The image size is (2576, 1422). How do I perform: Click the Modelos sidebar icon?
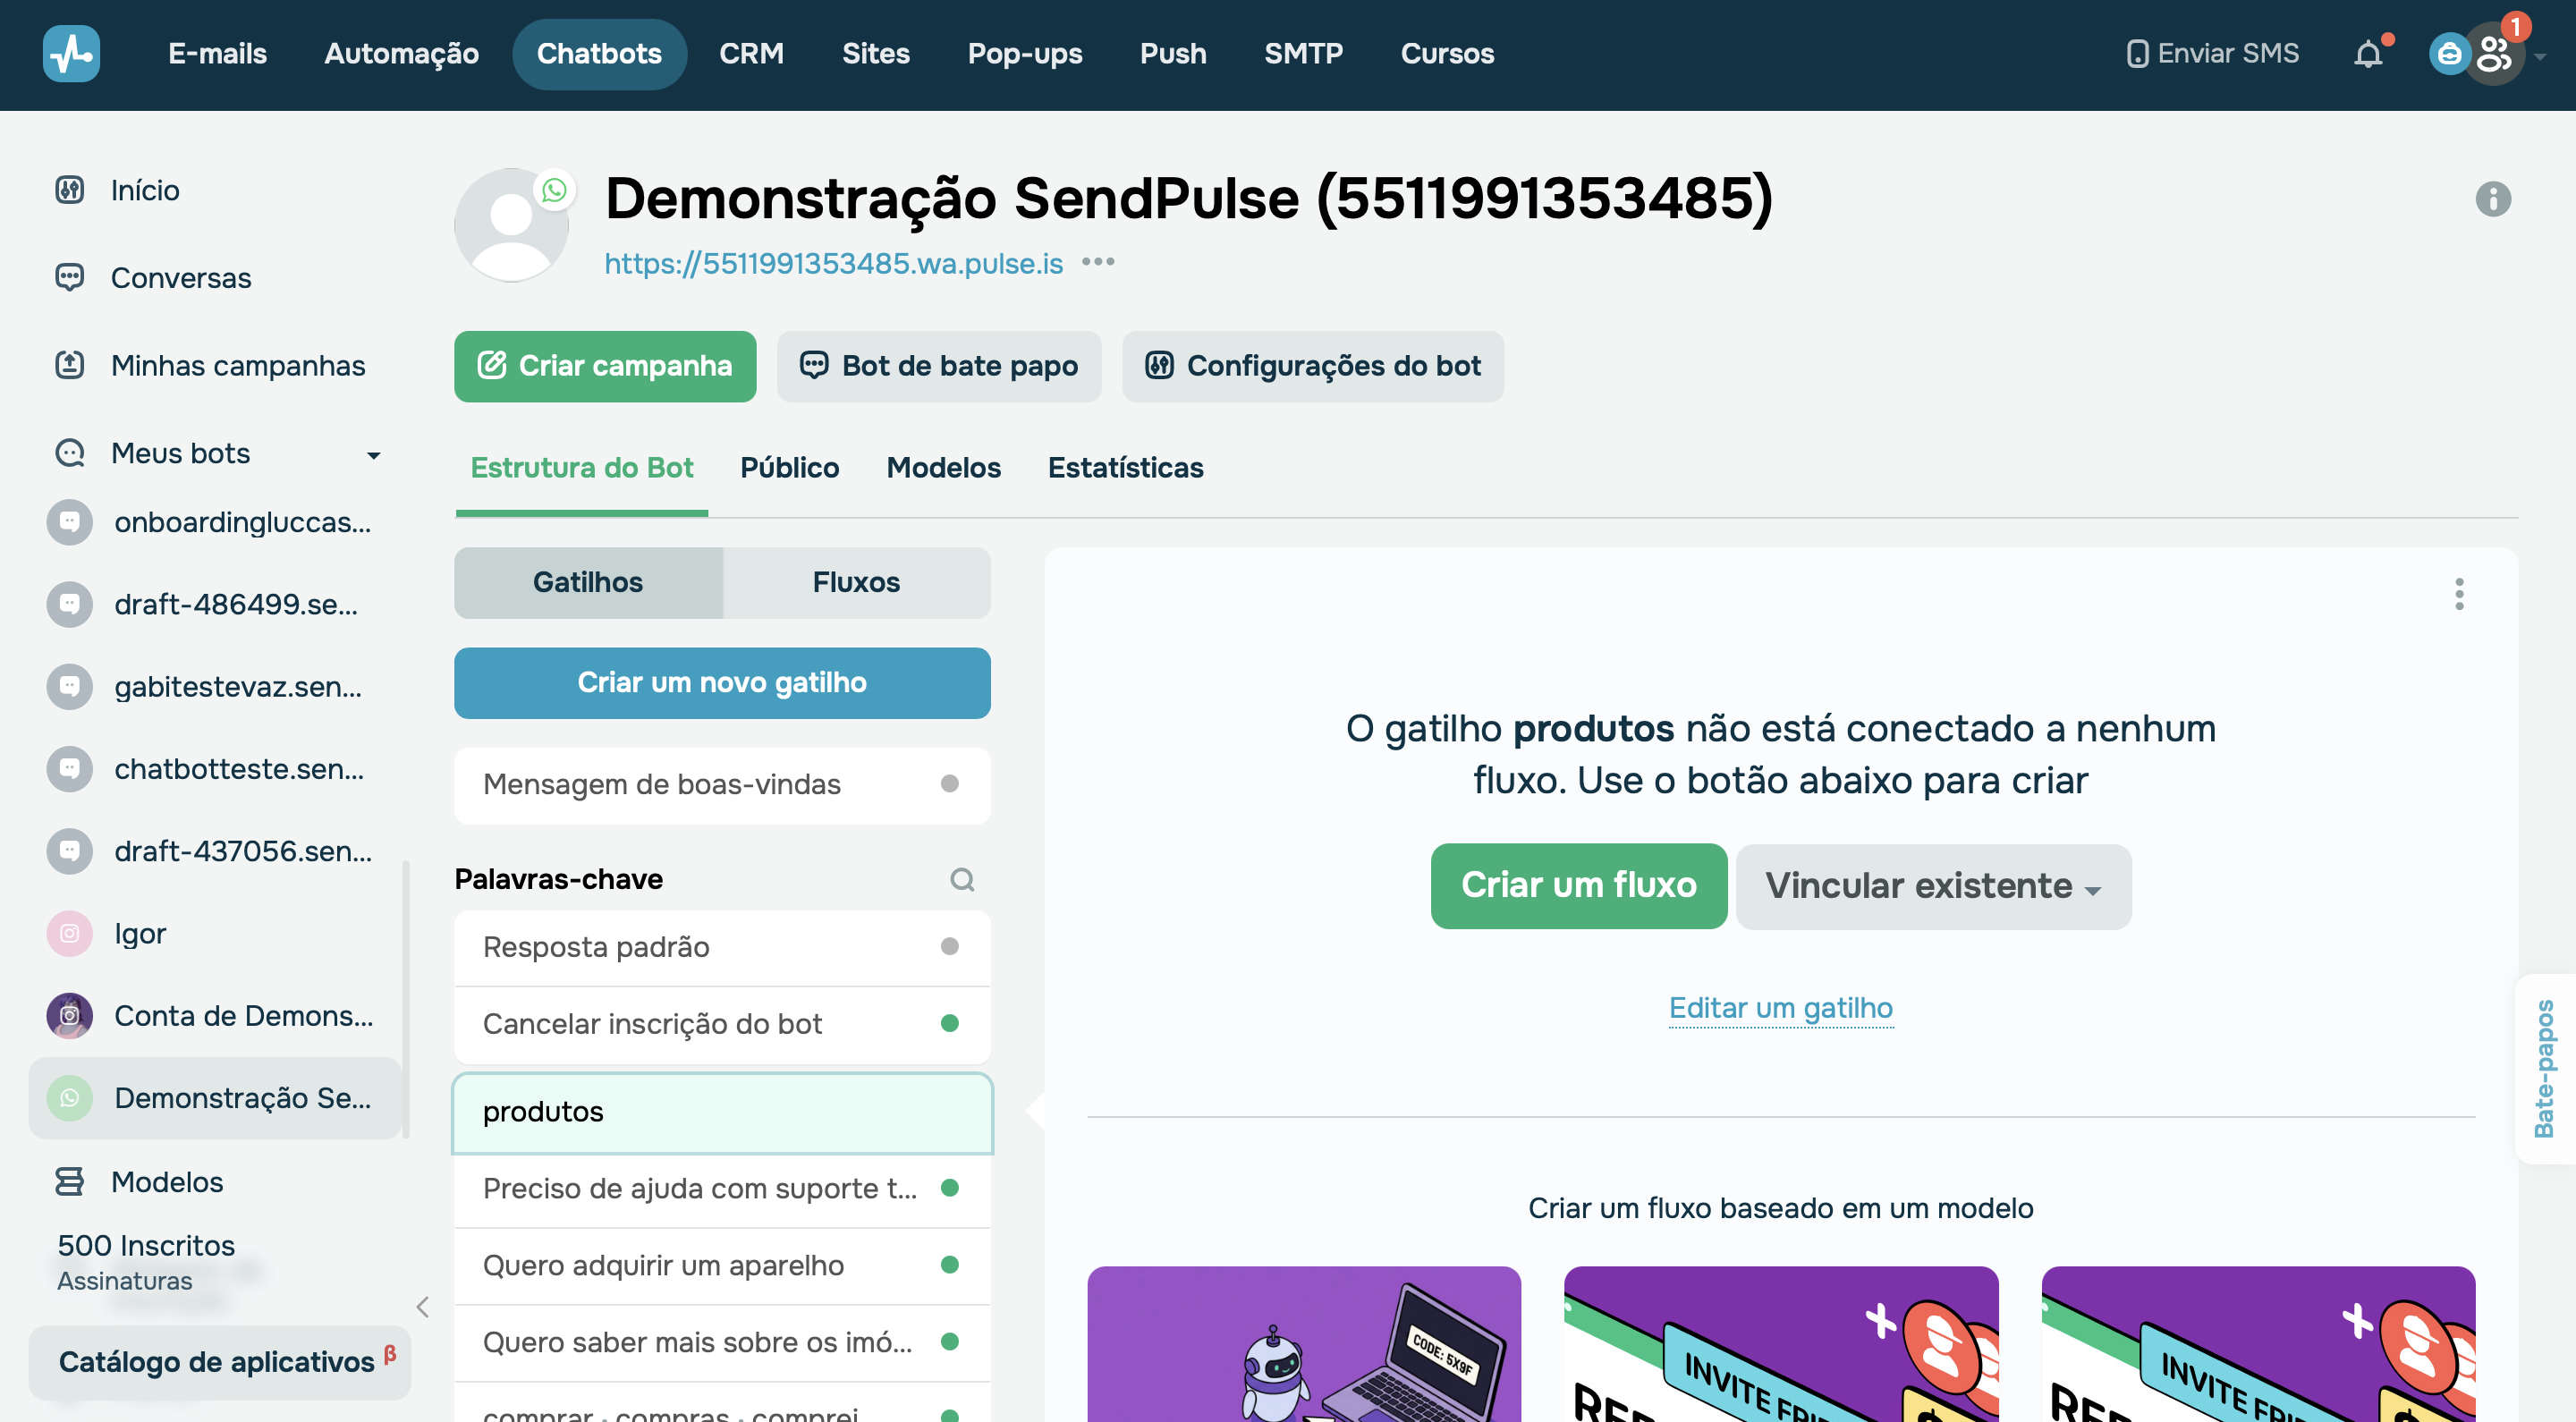[69, 1182]
